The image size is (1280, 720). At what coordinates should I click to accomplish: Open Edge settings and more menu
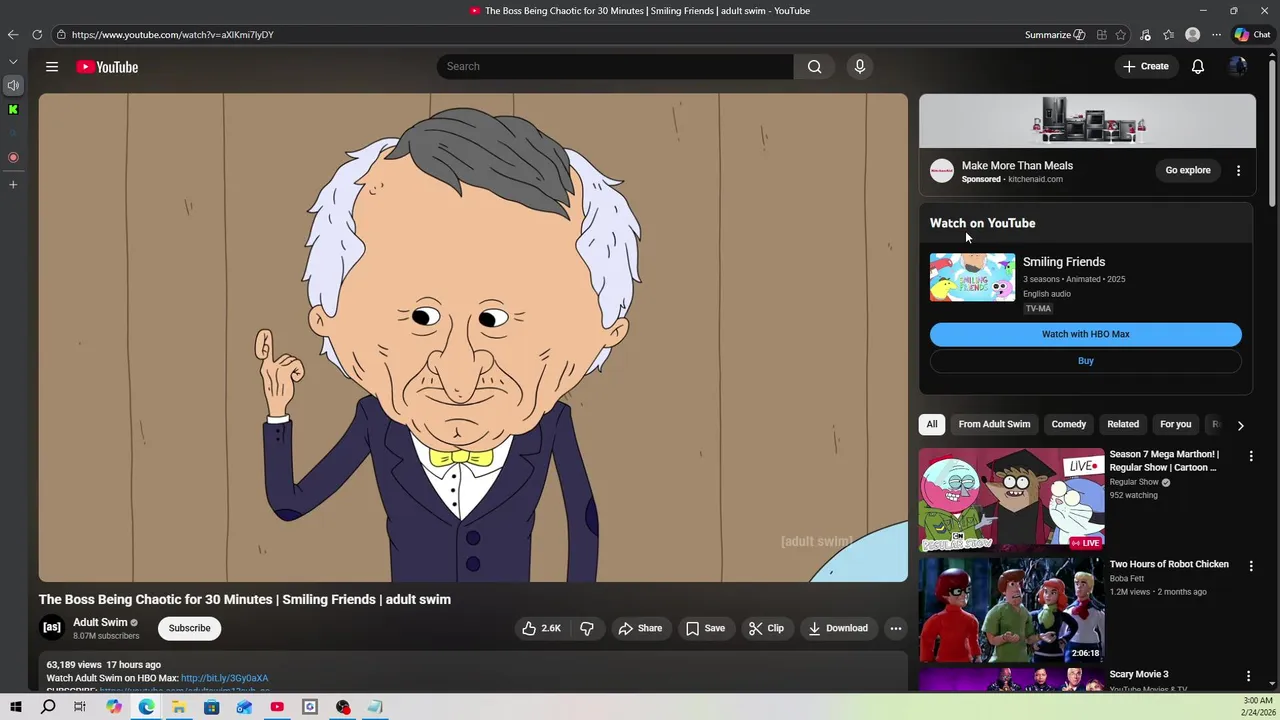pyautogui.click(x=1217, y=35)
